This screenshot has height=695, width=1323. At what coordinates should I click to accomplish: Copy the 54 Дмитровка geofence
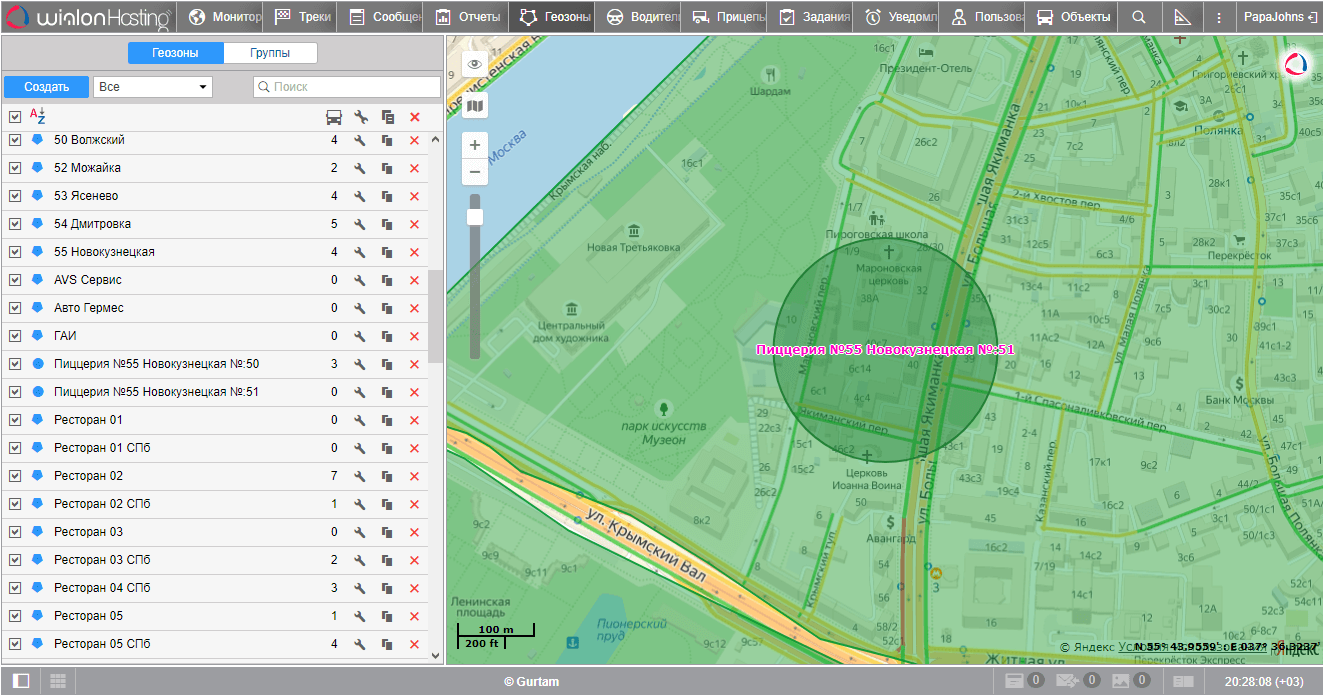[x=387, y=224]
